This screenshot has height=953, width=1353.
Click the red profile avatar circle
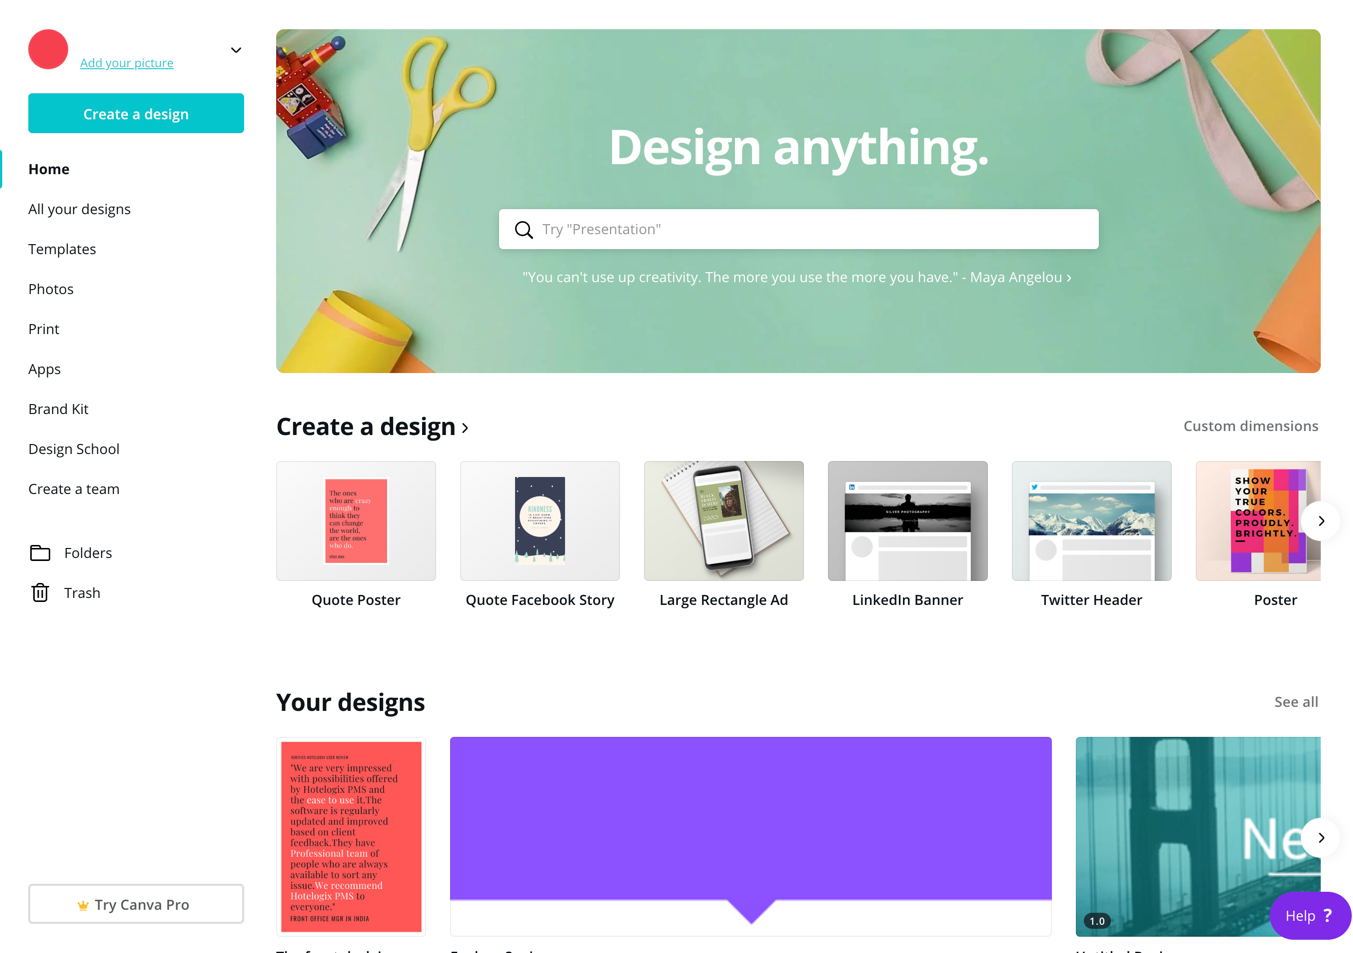click(x=48, y=49)
